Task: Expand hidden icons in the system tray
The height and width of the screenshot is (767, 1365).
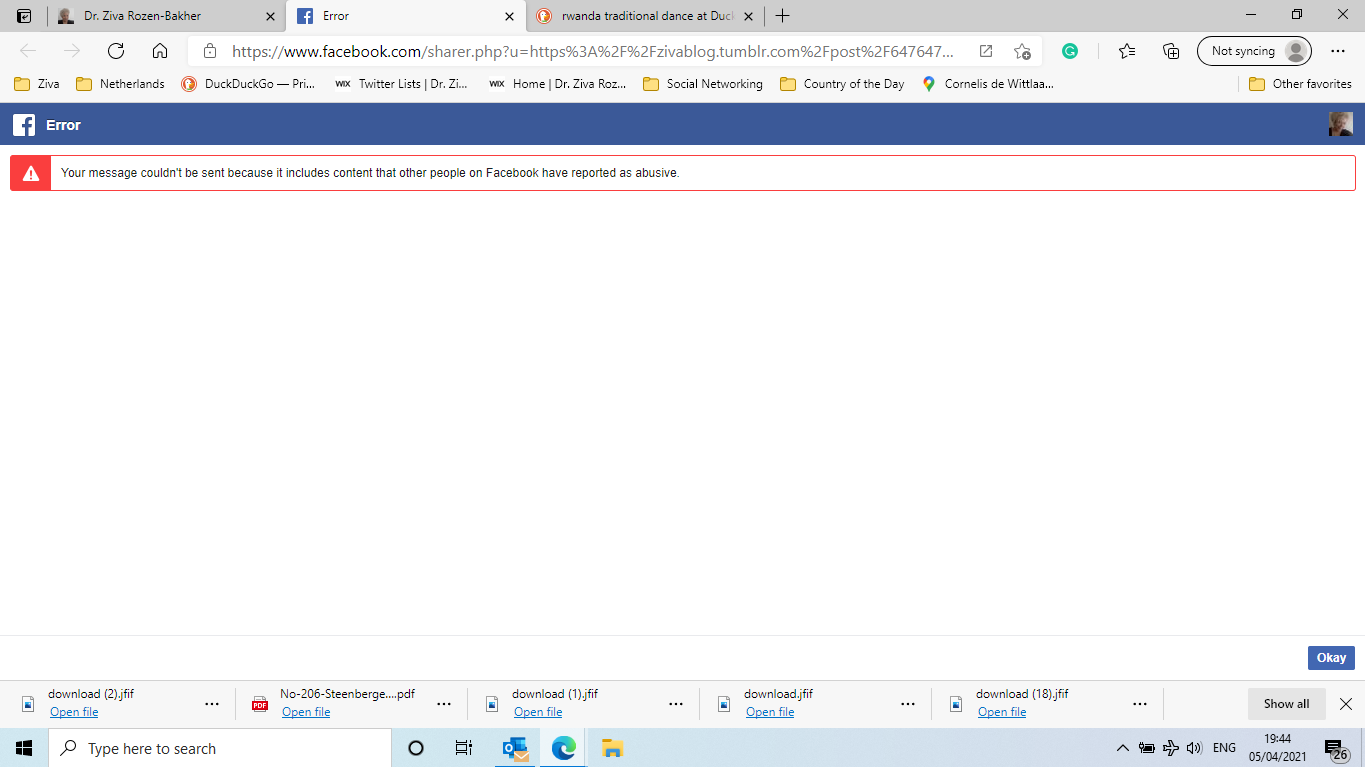Action: (x=1121, y=747)
